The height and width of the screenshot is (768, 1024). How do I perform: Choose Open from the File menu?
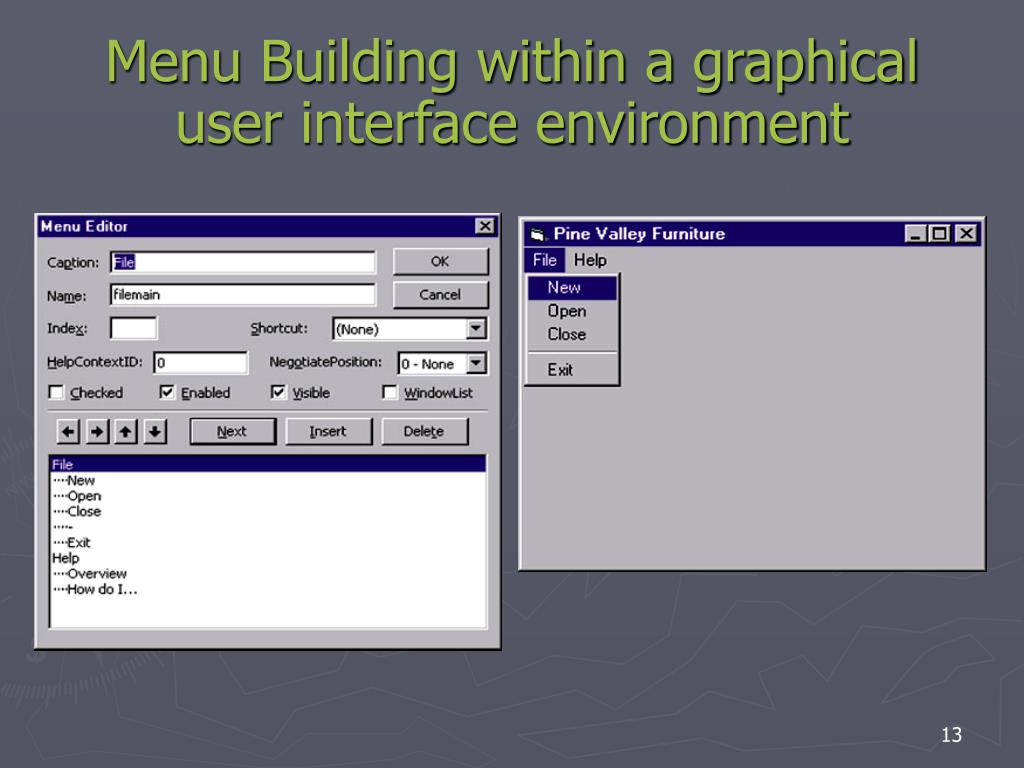572,311
